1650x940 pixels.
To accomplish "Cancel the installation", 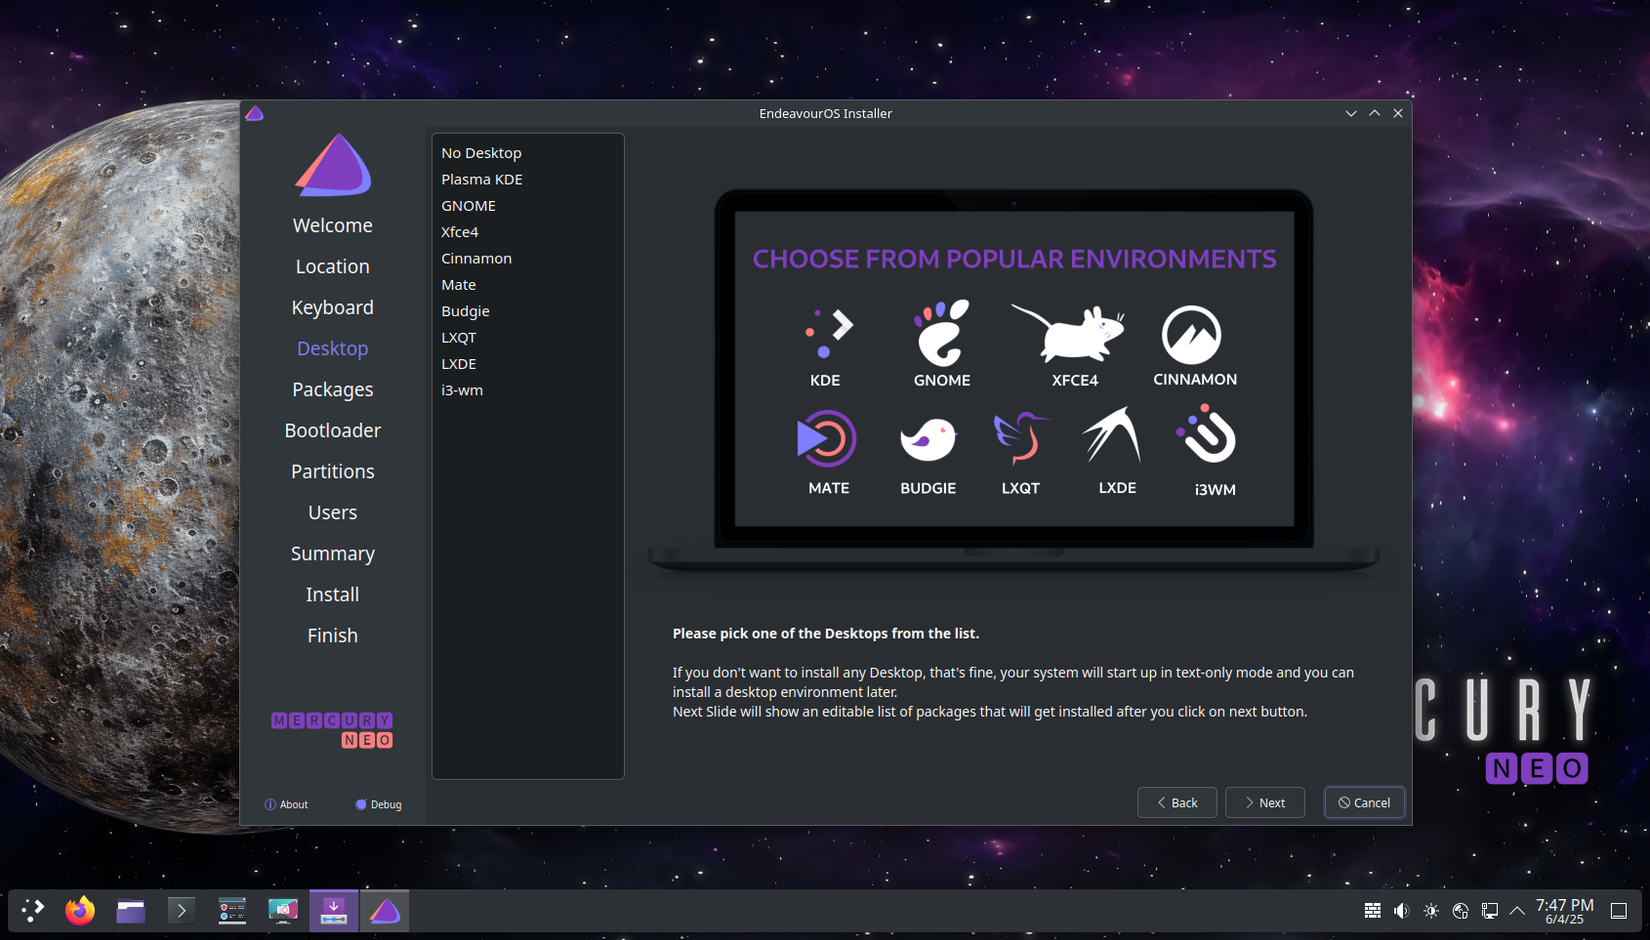I will [1364, 802].
